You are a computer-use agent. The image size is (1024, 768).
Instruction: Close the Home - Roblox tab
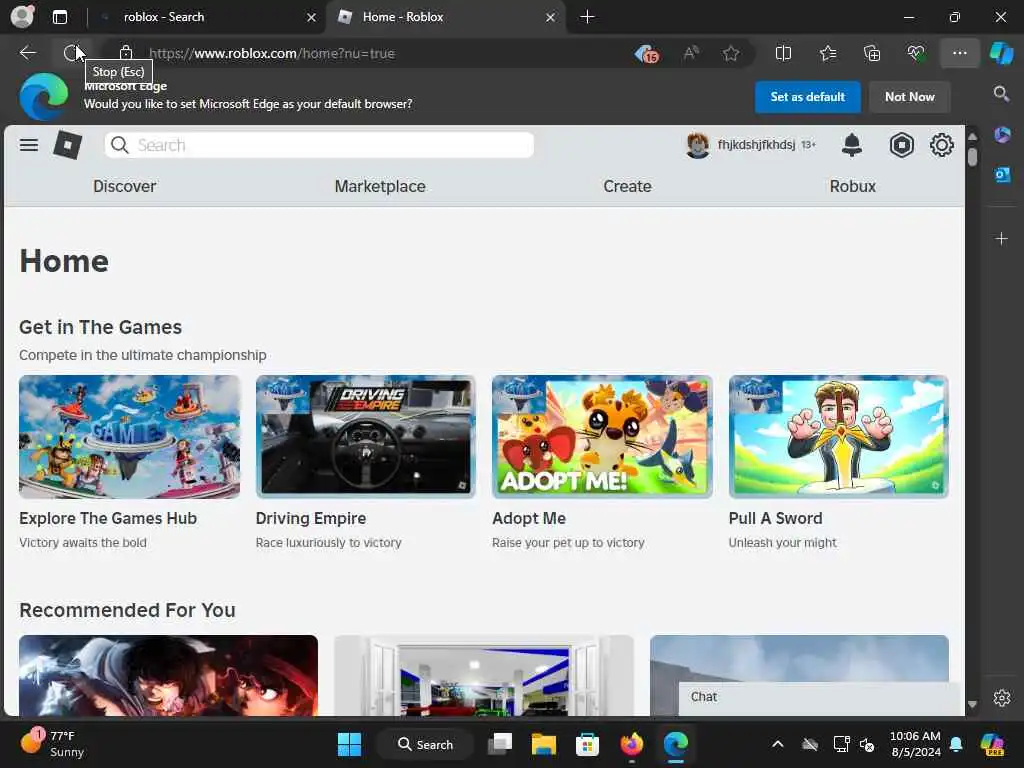pos(551,17)
